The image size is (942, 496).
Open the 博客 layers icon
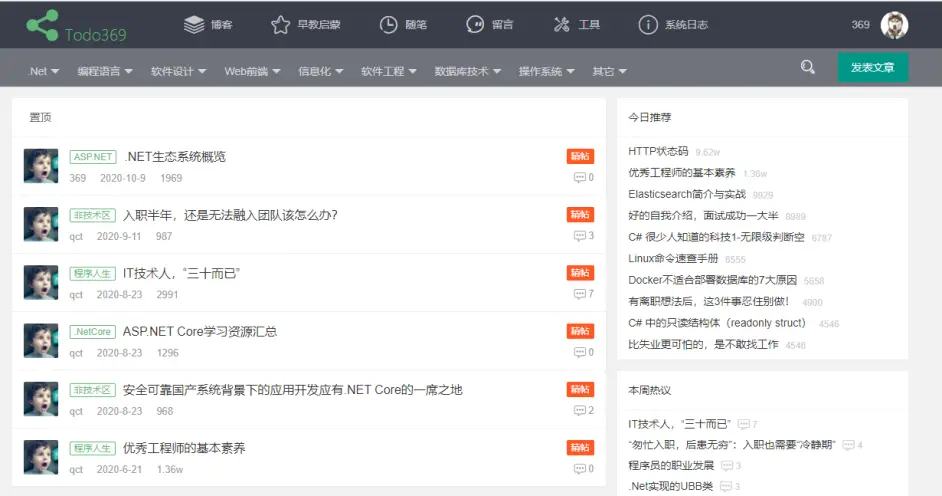(194, 25)
